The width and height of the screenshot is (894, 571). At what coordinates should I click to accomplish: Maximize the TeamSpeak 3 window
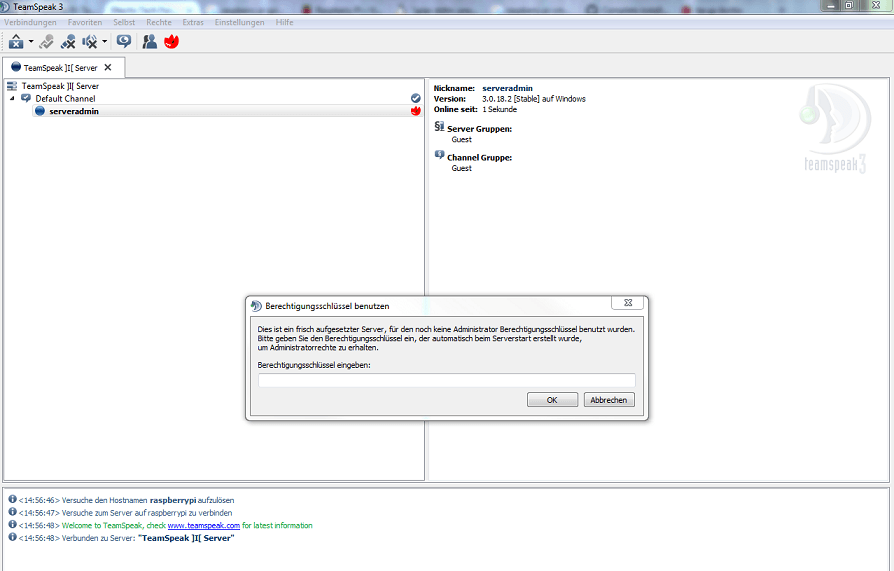pos(849,5)
